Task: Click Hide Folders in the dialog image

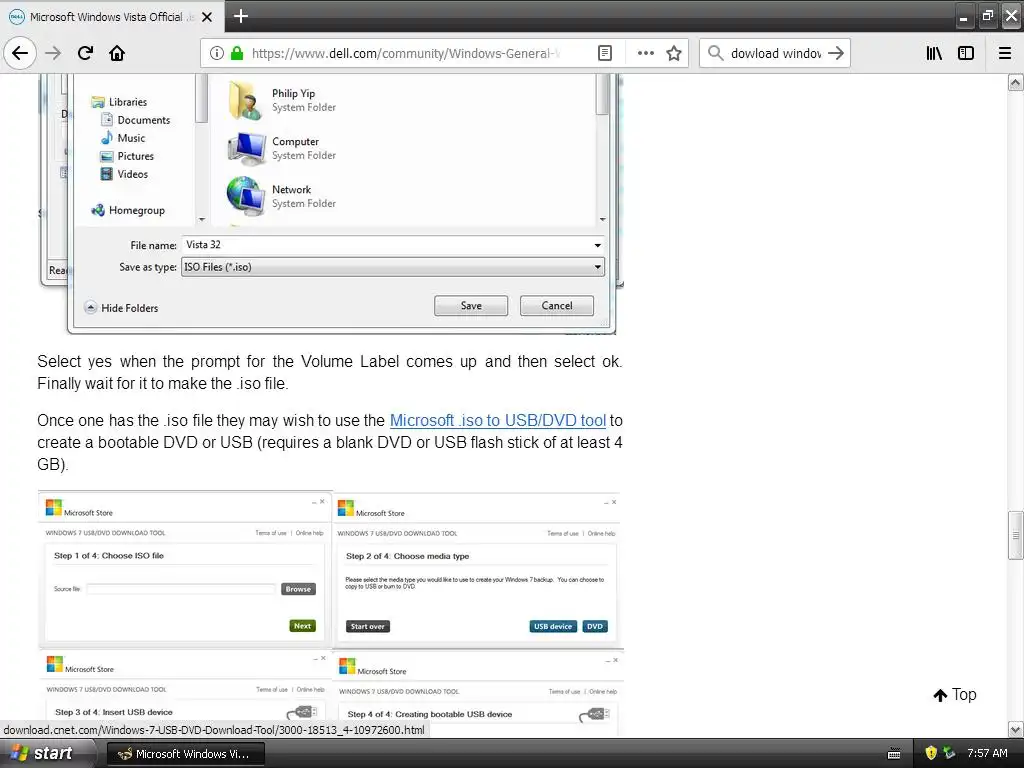Action: coord(122,308)
